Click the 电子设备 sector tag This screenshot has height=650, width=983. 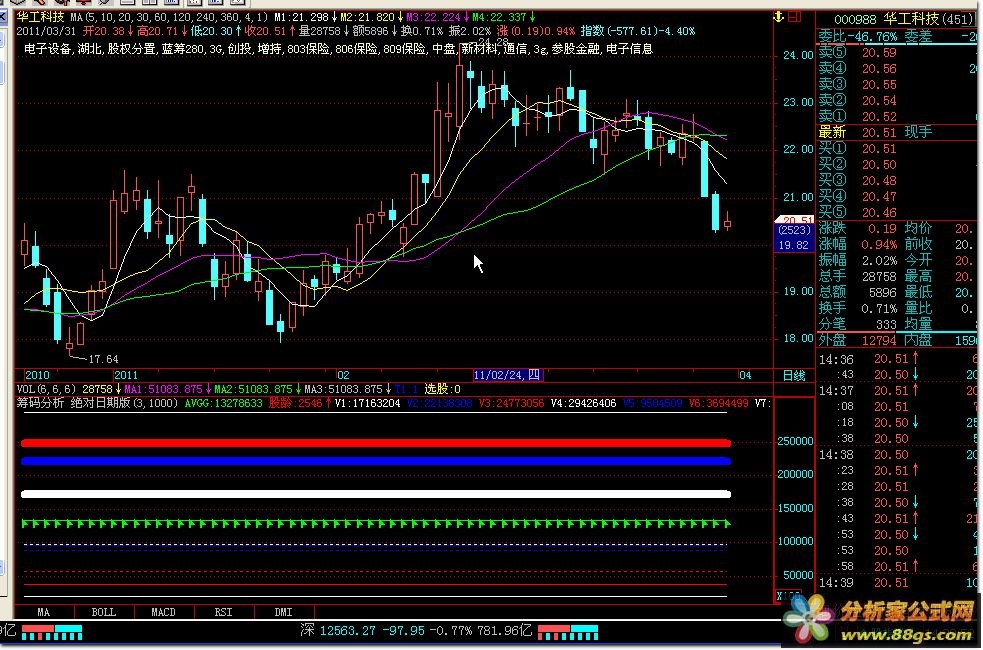click(48, 48)
